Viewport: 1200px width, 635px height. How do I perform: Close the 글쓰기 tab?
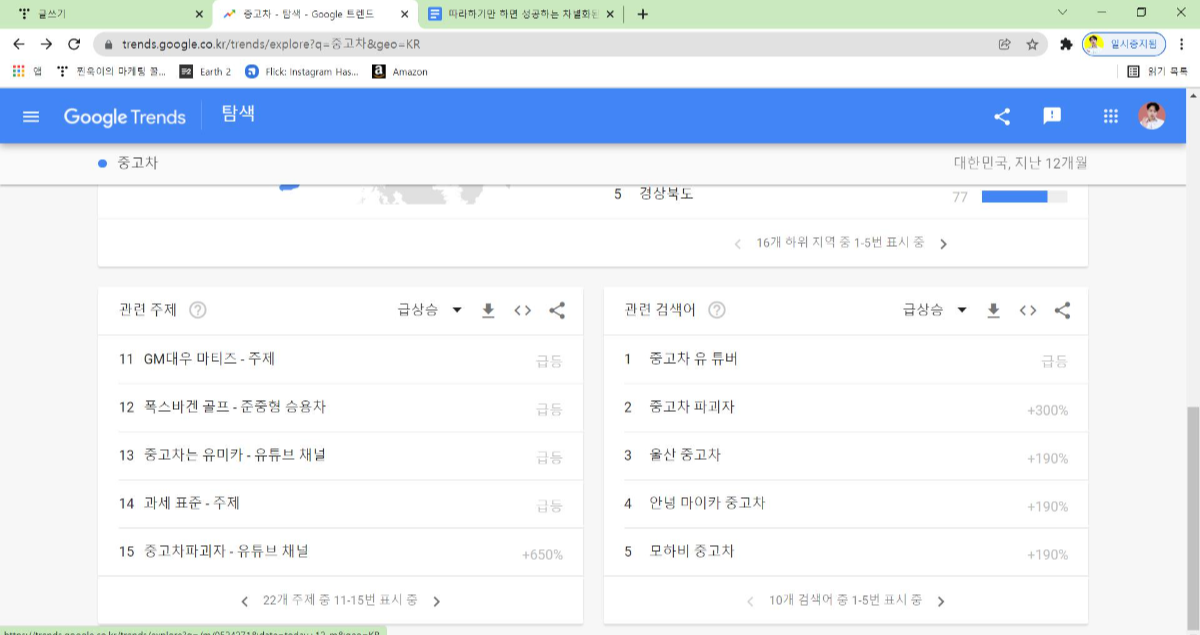click(199, 14)
